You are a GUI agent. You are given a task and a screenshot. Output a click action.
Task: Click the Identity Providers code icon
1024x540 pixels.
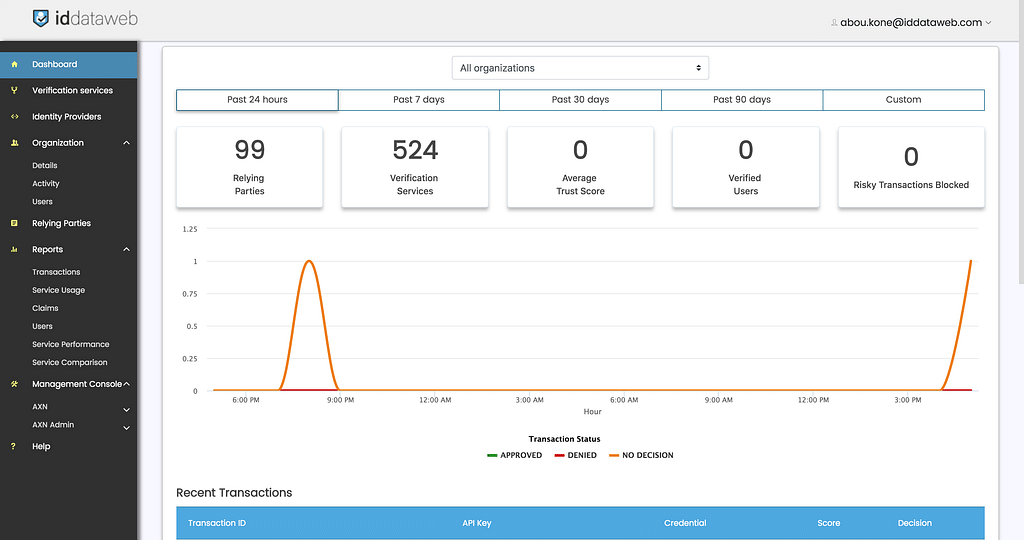pyautogui.click(x=14, y=117)
